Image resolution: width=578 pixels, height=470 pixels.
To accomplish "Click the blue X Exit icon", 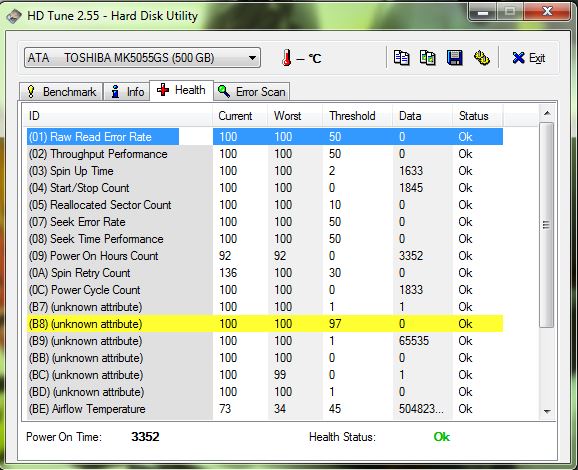I will 518,58.
